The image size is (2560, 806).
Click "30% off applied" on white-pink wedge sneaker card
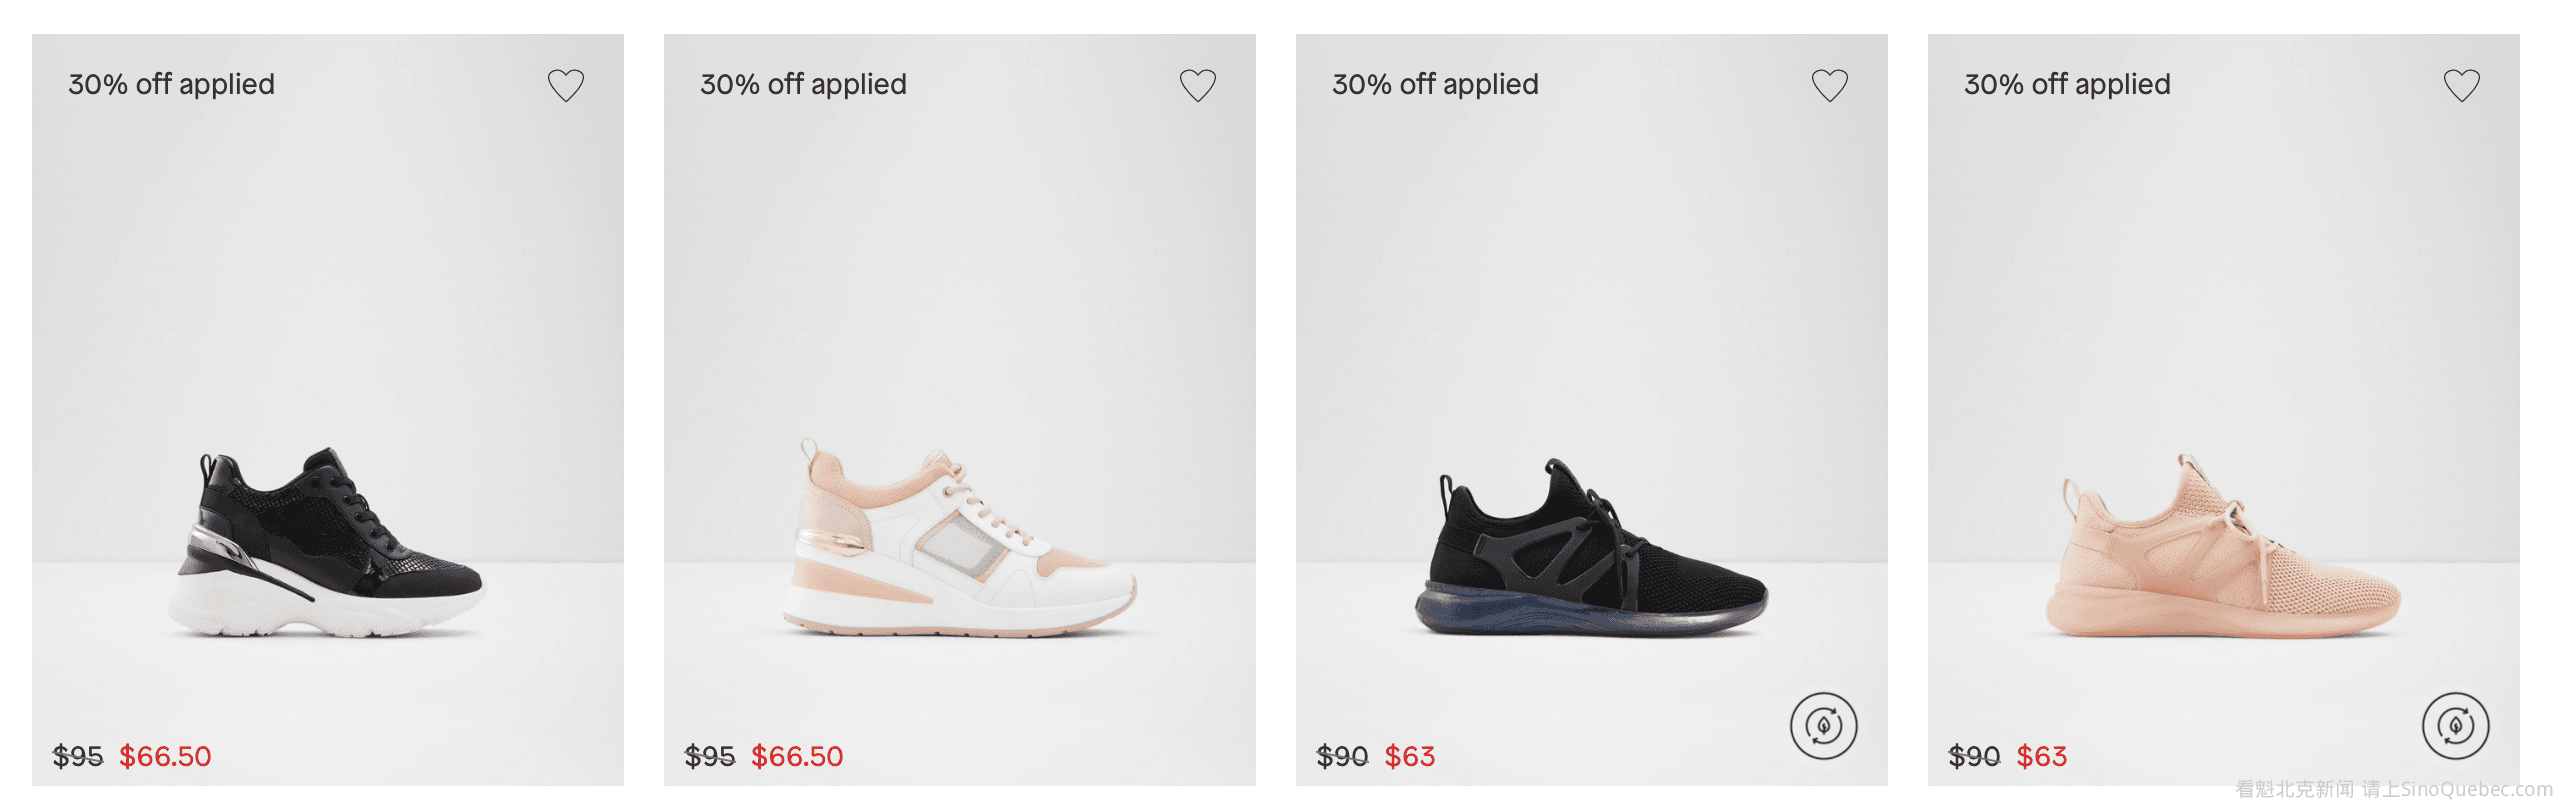click(803, 84)
